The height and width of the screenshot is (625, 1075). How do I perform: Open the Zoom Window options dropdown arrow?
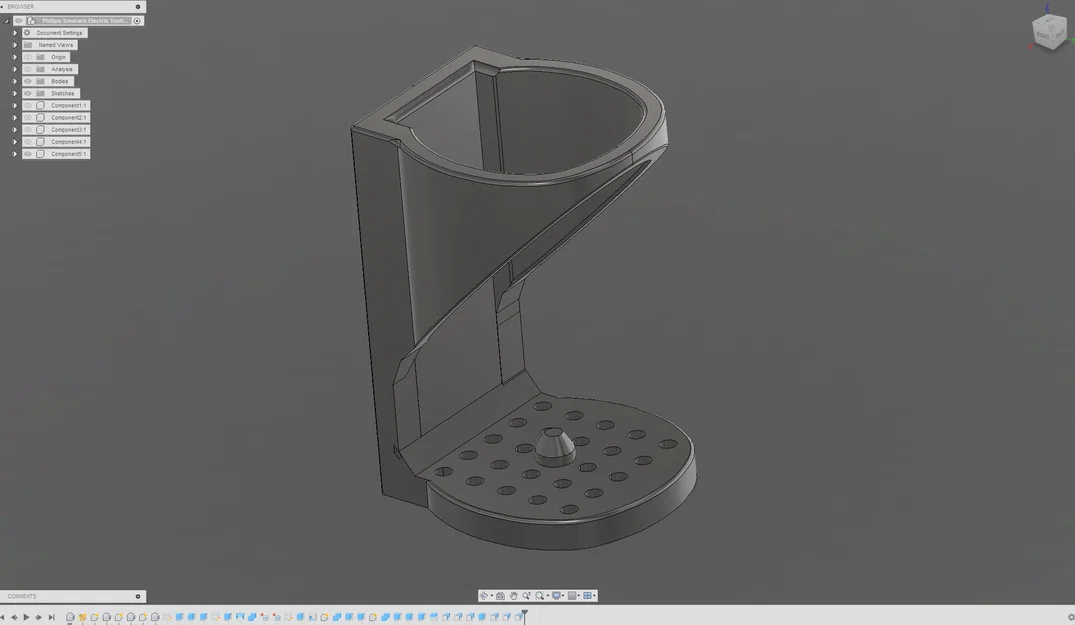point(548,596)
